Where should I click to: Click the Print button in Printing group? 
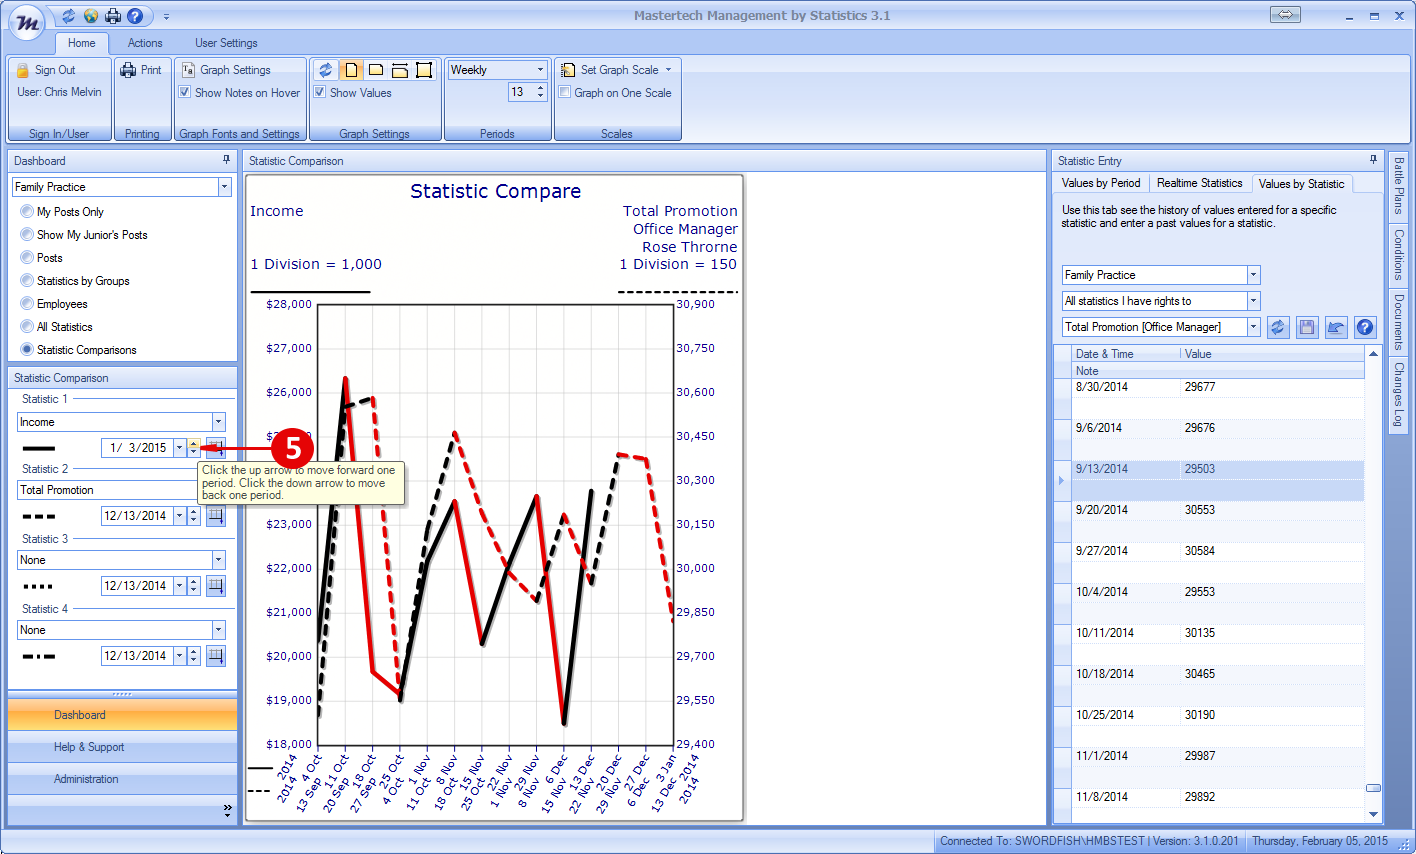[141, 70]
